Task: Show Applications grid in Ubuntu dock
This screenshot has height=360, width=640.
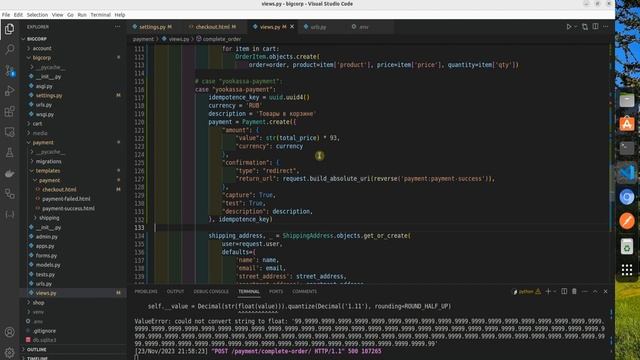Action: point(627,269)
